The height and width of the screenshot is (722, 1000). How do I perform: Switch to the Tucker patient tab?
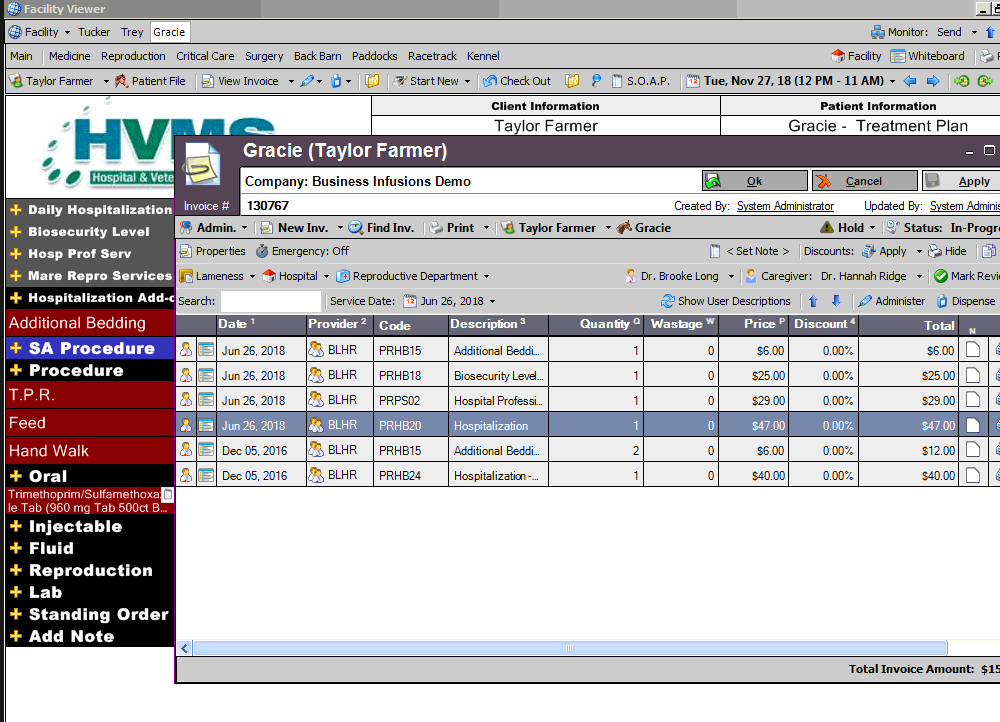tap(94, 31)
